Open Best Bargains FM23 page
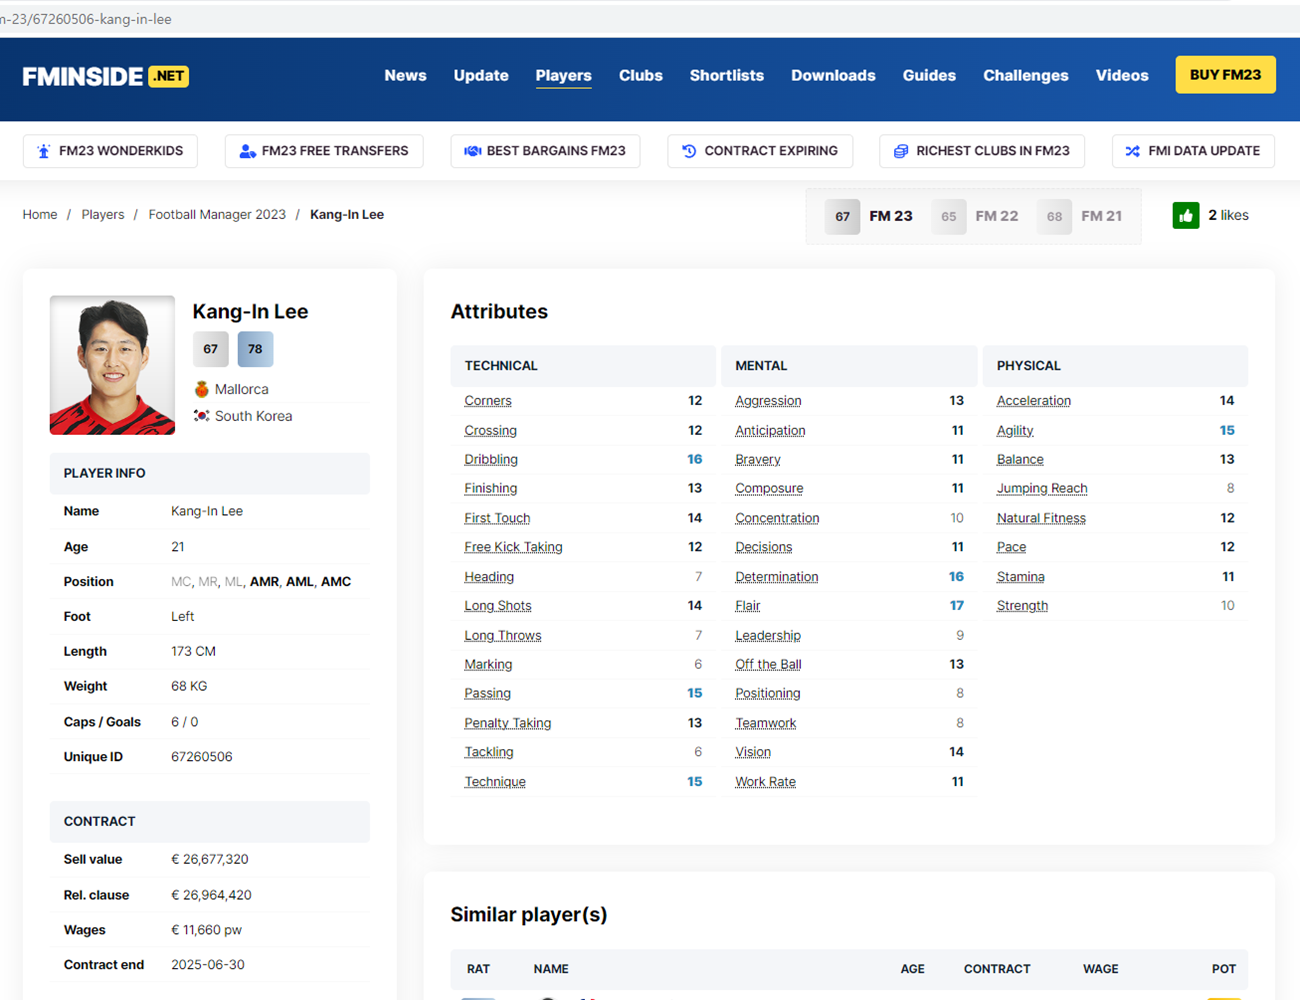Screen dimensions: 1300x1000 pos(545,151)
